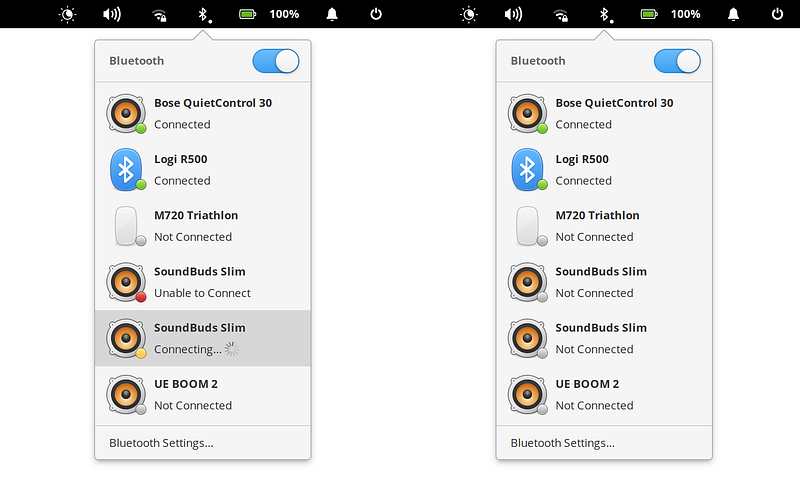Click Logi R500 'Connected' status in left popover

182,181
